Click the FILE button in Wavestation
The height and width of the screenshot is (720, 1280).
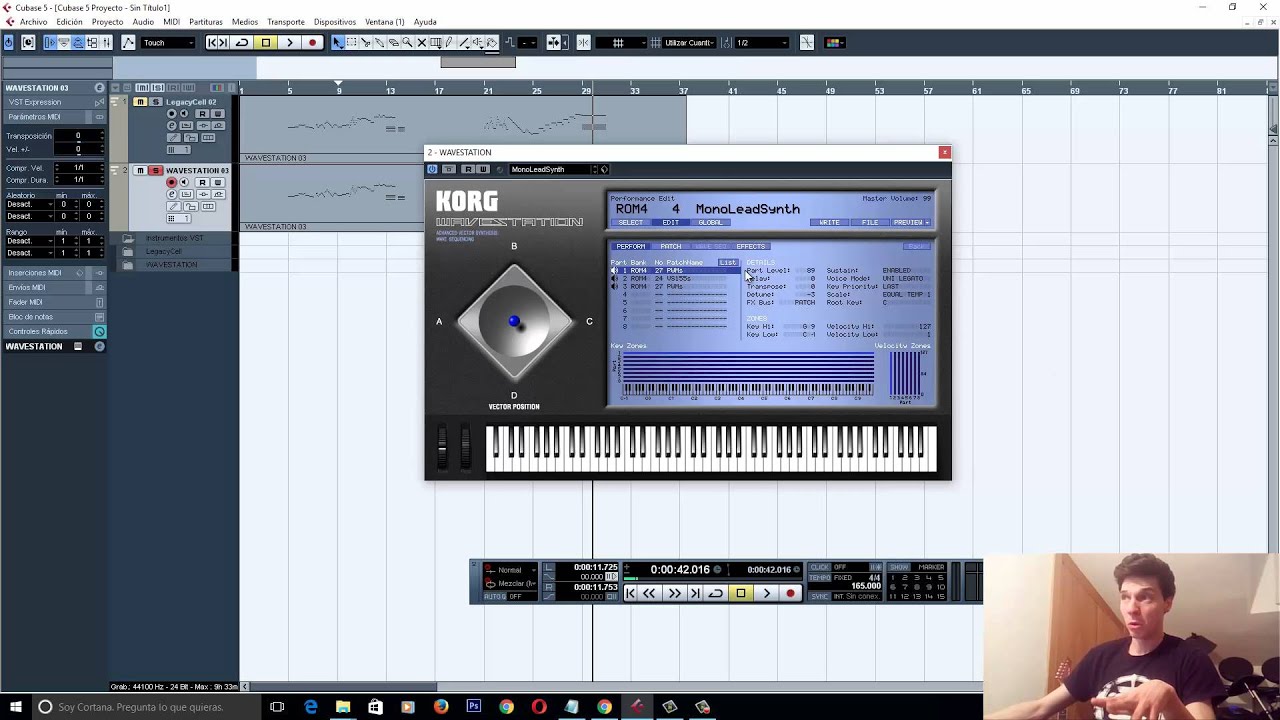870,222
